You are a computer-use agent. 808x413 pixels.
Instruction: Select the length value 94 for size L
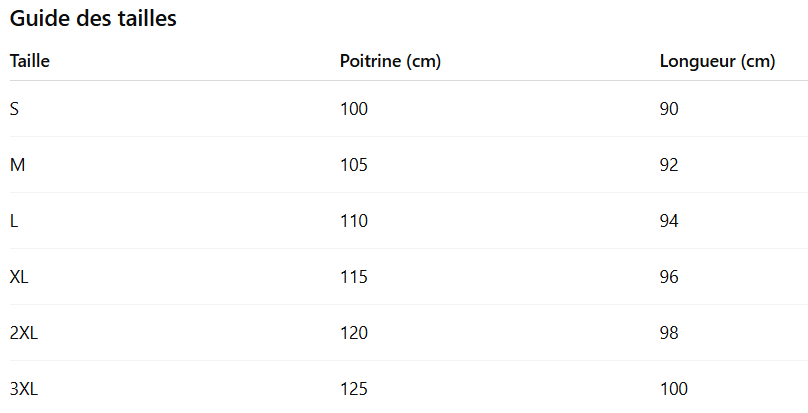click(669, 220)
